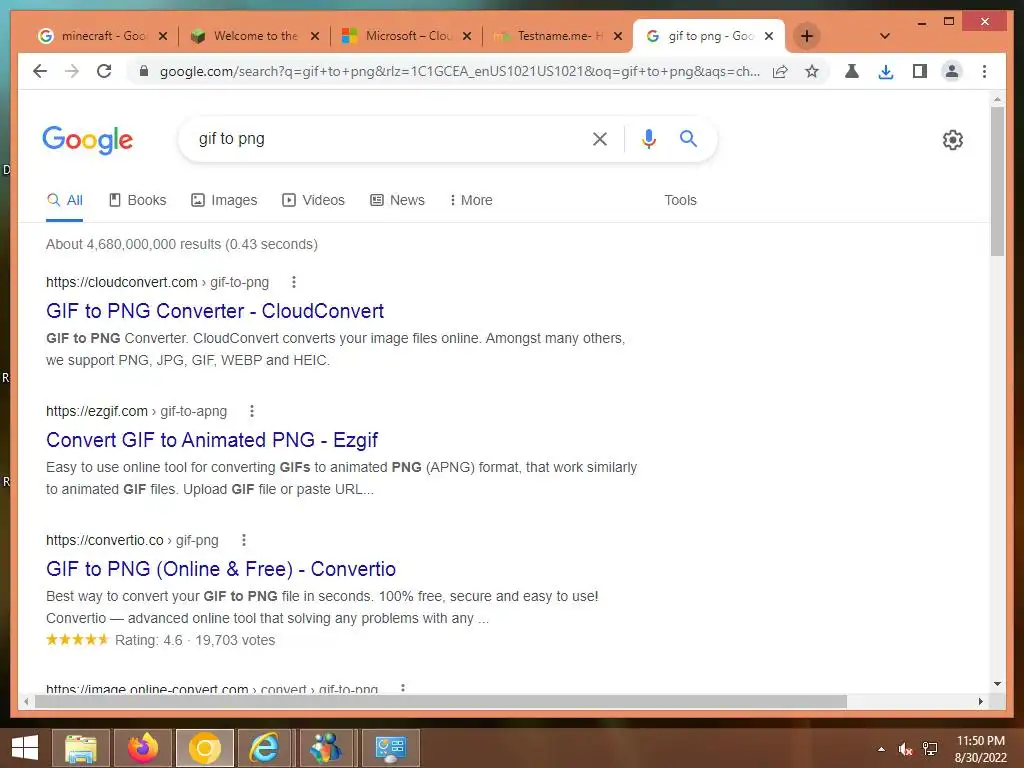Click the scrollbar up arrow
Image resolution: width=1024 pixels, height=768 pixels.
pos(997,99)
